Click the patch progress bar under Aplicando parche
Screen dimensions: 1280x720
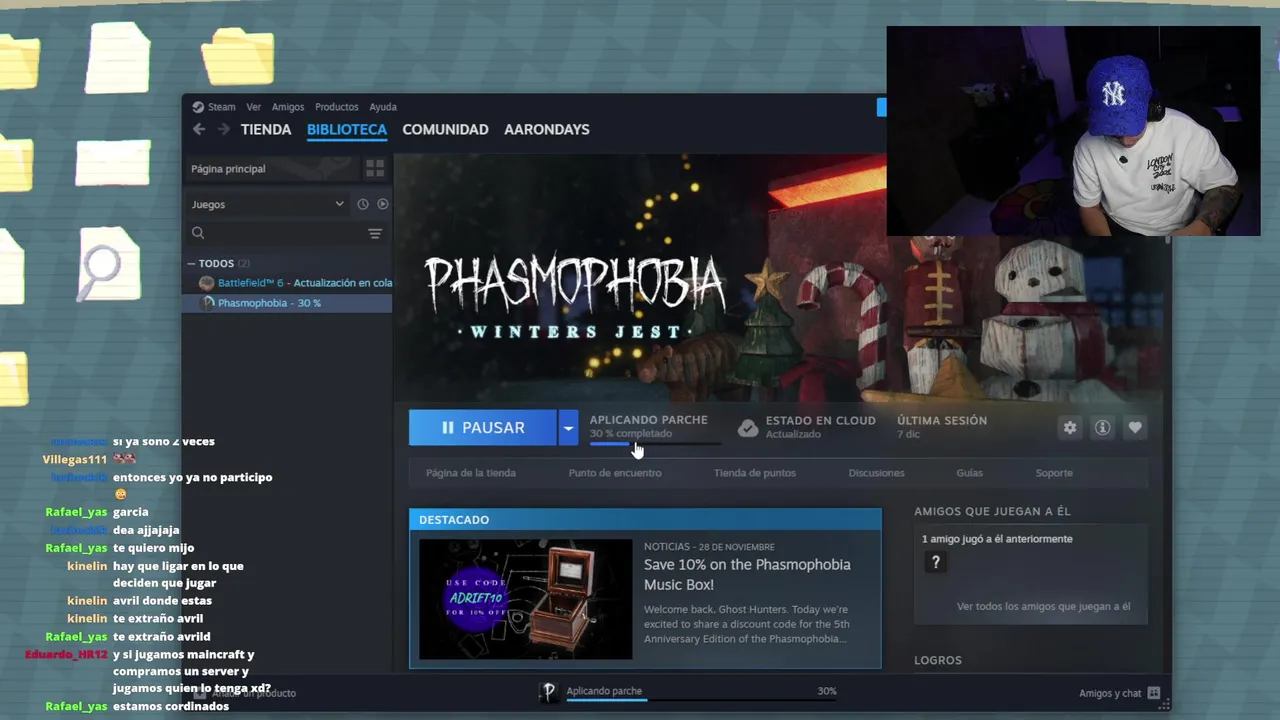tap(655, 444)
